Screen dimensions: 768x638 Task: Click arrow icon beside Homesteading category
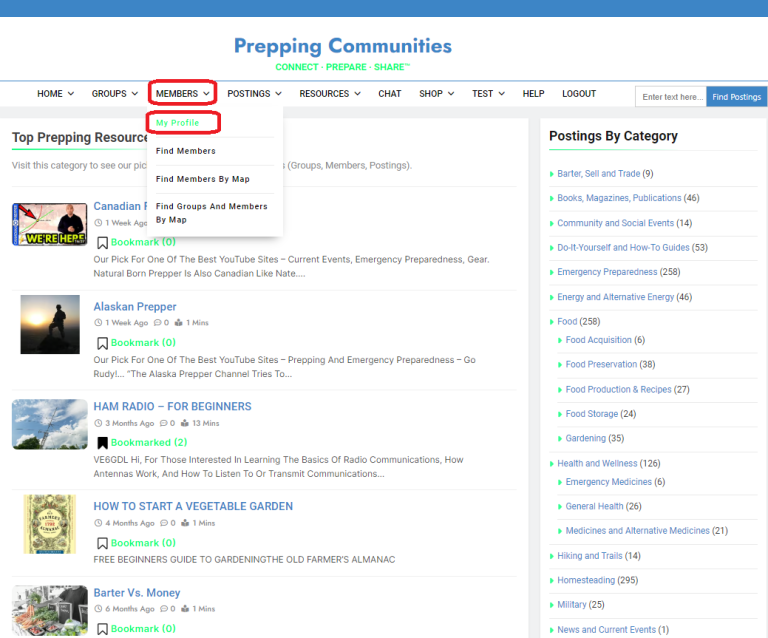click(x=551, y=580)
